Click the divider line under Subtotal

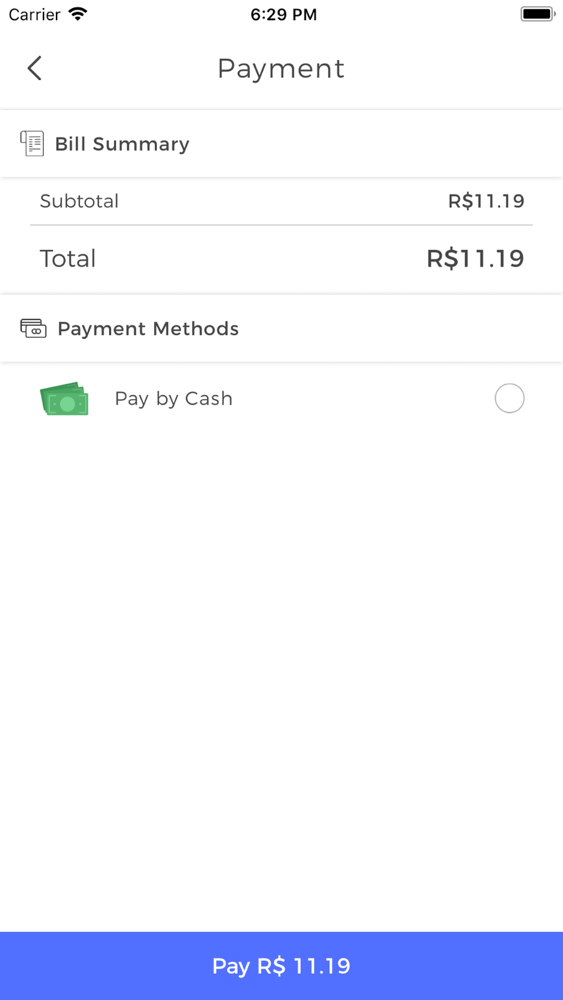pyautogui.click(x=281, y=225)
